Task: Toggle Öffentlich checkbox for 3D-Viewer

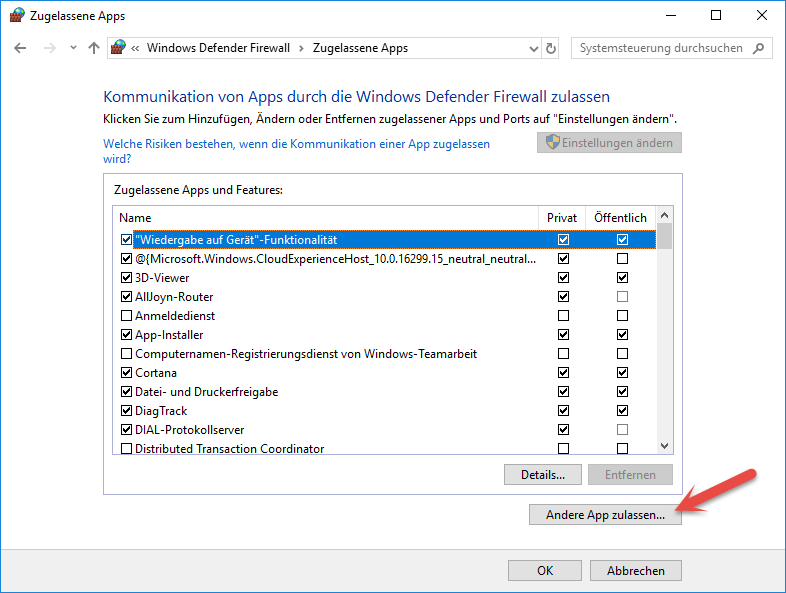Action: pos(622,278)
